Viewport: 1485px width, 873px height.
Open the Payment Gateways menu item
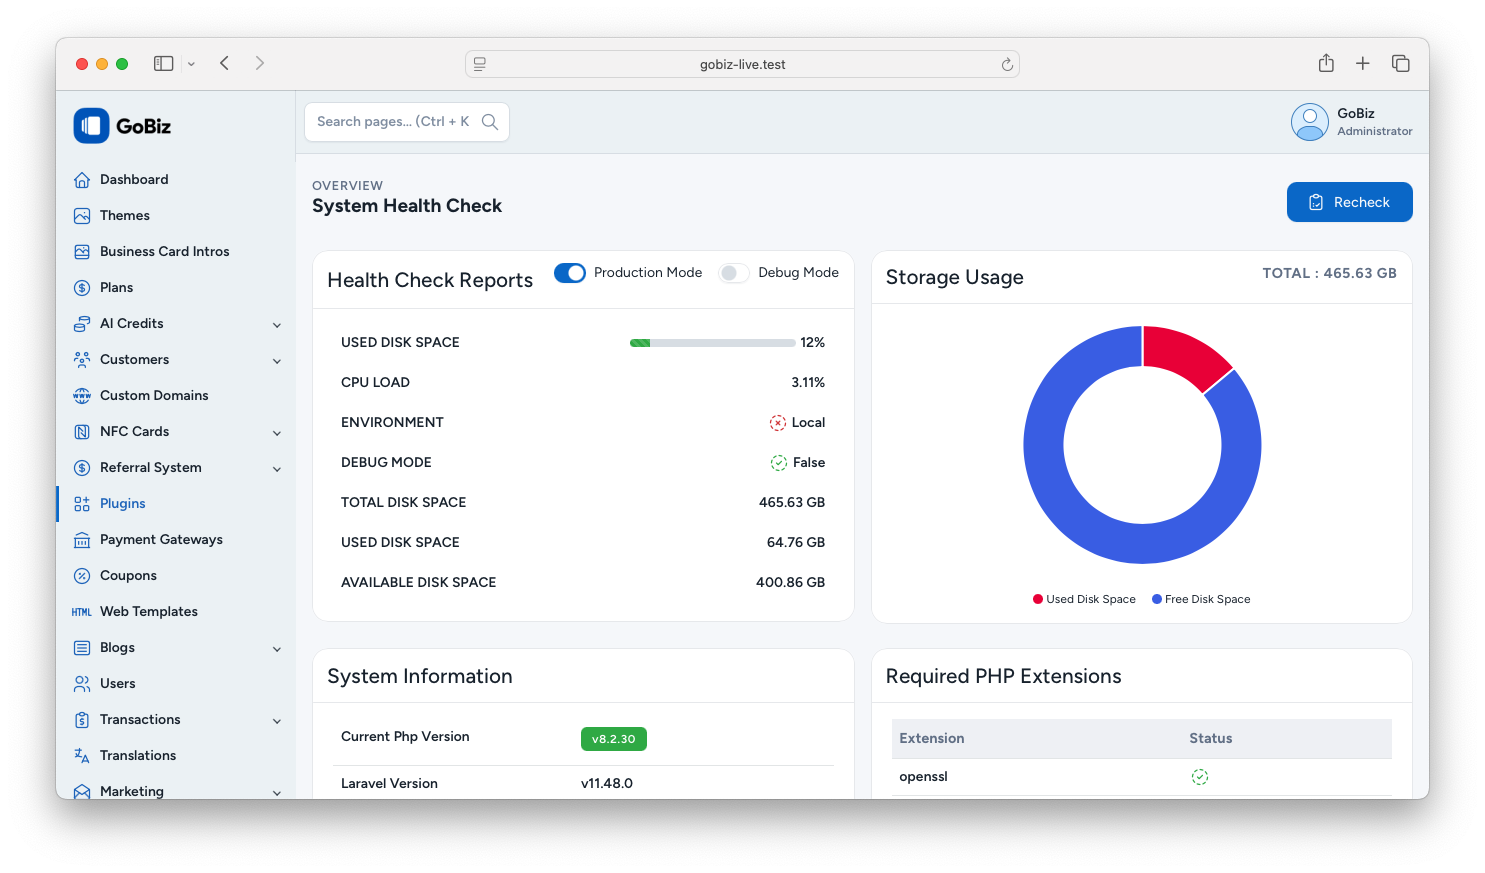[176, 540]
